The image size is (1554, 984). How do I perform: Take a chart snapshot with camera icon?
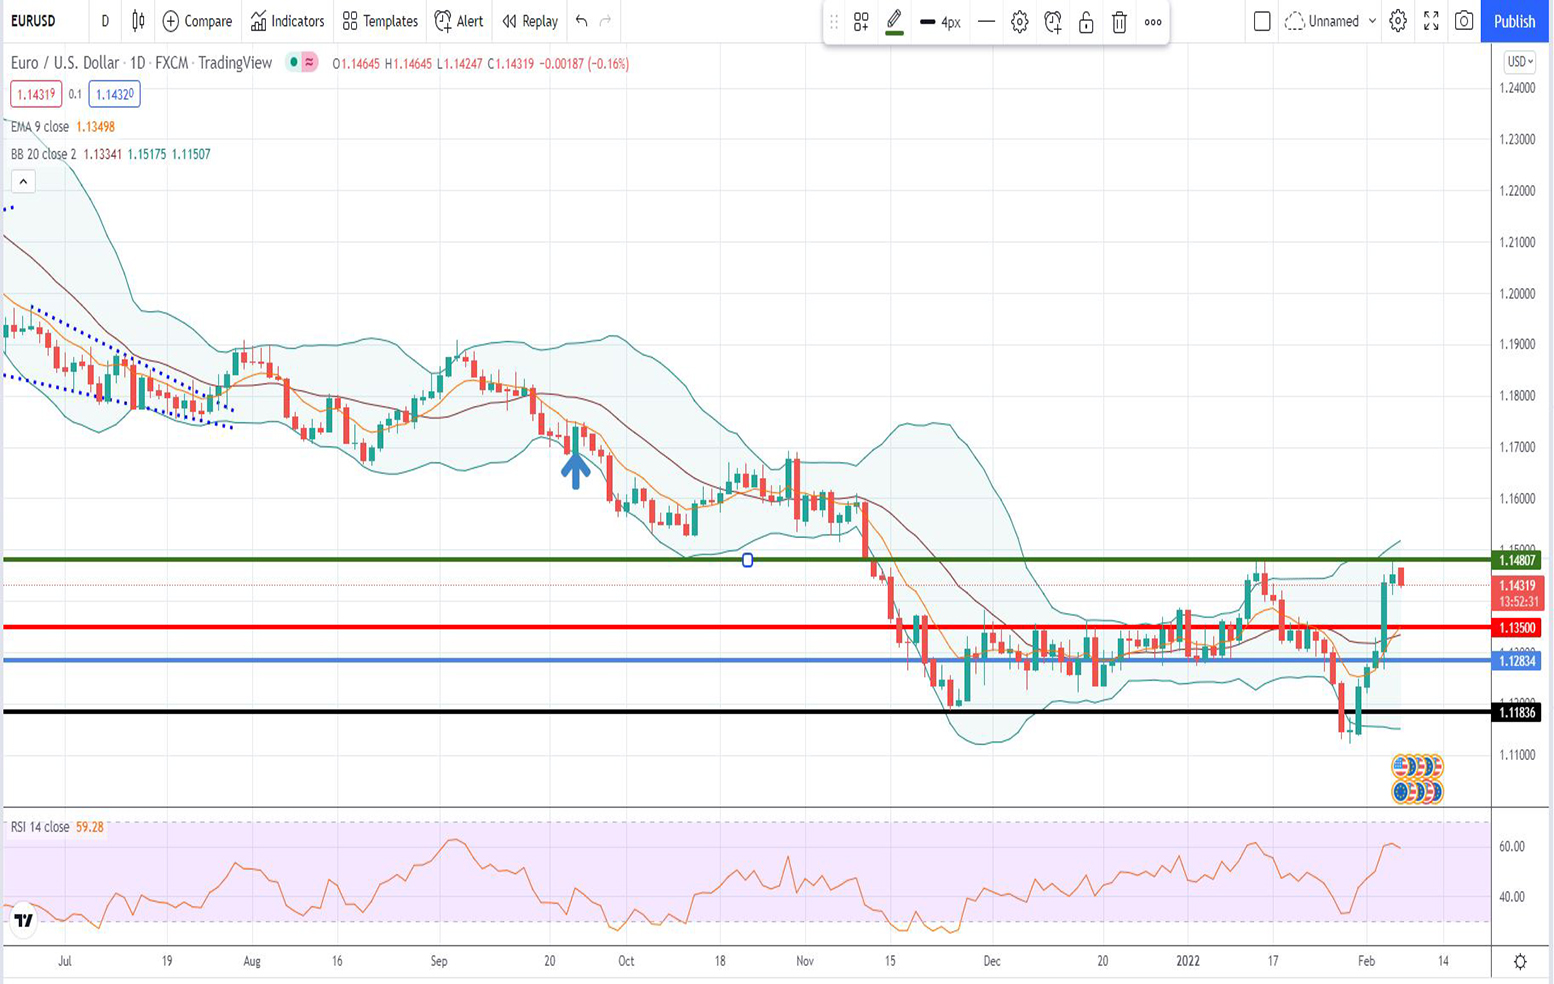coord(1464,21)
